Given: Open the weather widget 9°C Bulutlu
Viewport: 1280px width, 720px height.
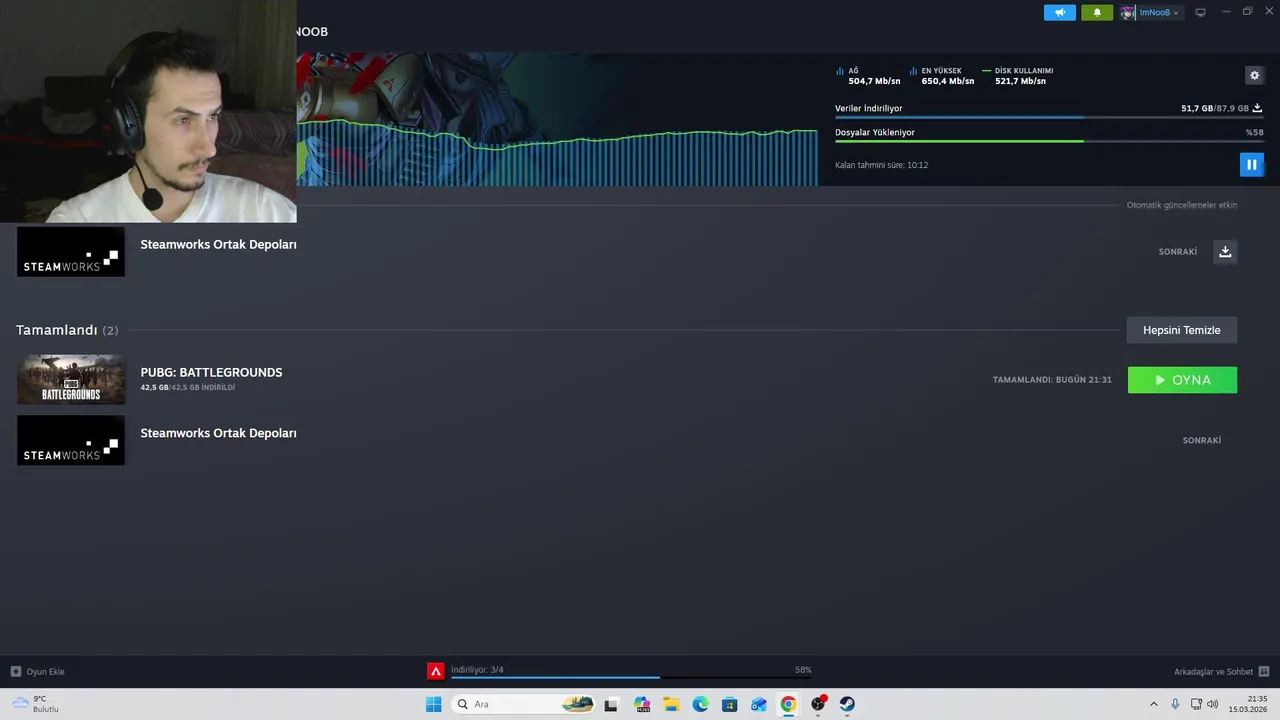Looking at the screenshot, I should (x=36, y=704).
